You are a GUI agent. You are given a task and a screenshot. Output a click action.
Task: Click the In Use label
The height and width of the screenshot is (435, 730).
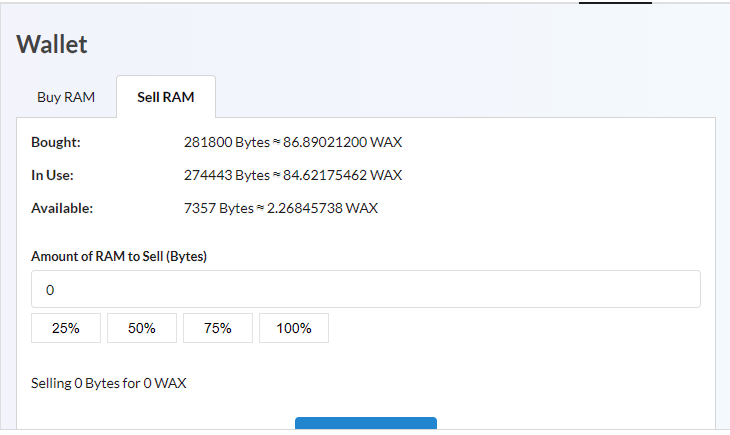click(x=52, y=175)
